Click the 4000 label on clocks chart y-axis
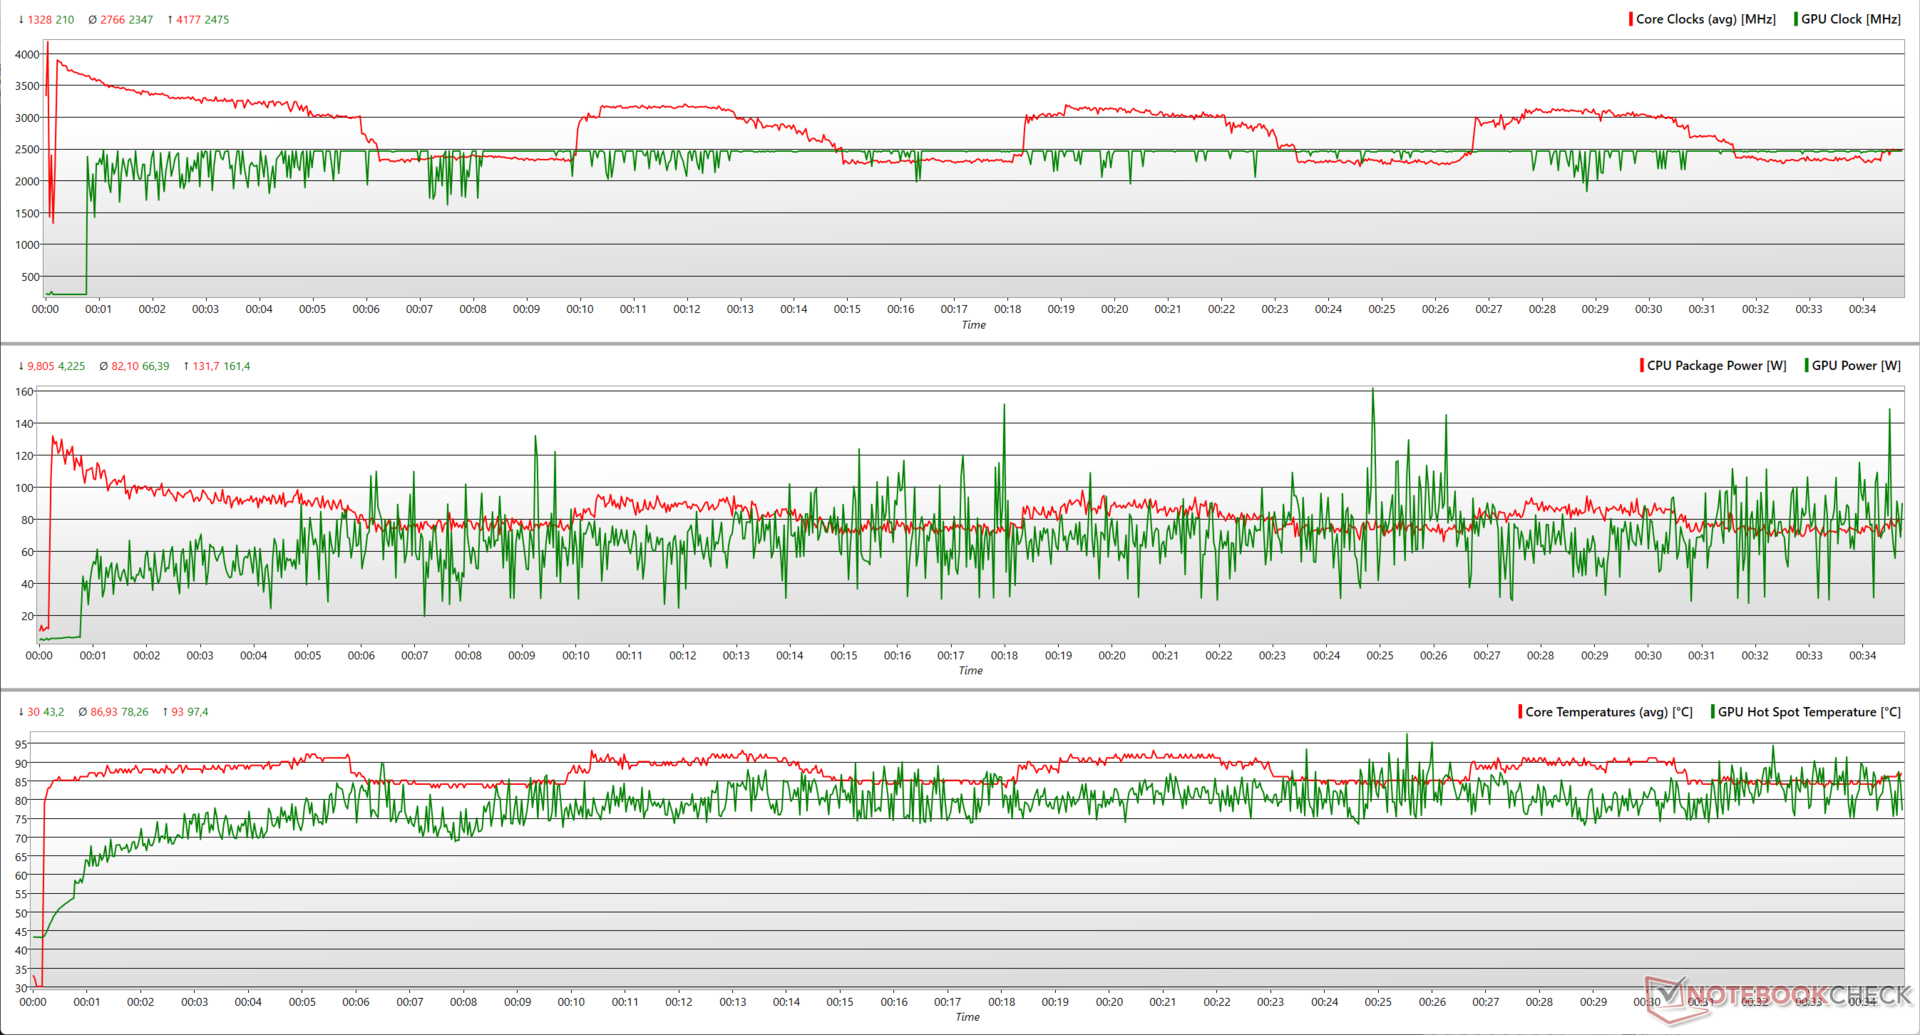The height and width of the screenshot is (1035, 1920). tap(27, 55)
